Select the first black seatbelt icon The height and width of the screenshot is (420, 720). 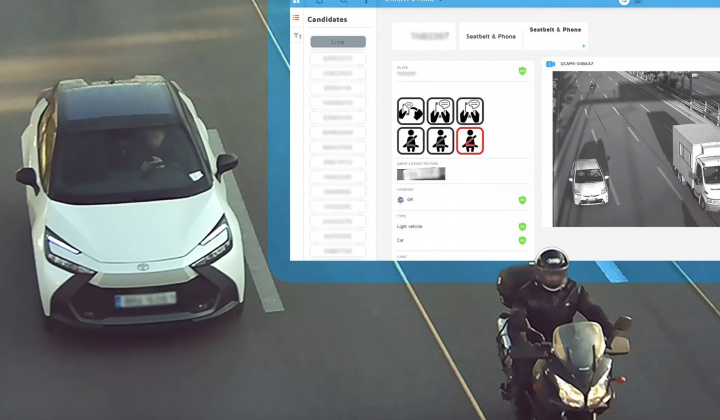click(x=411, y=141)
